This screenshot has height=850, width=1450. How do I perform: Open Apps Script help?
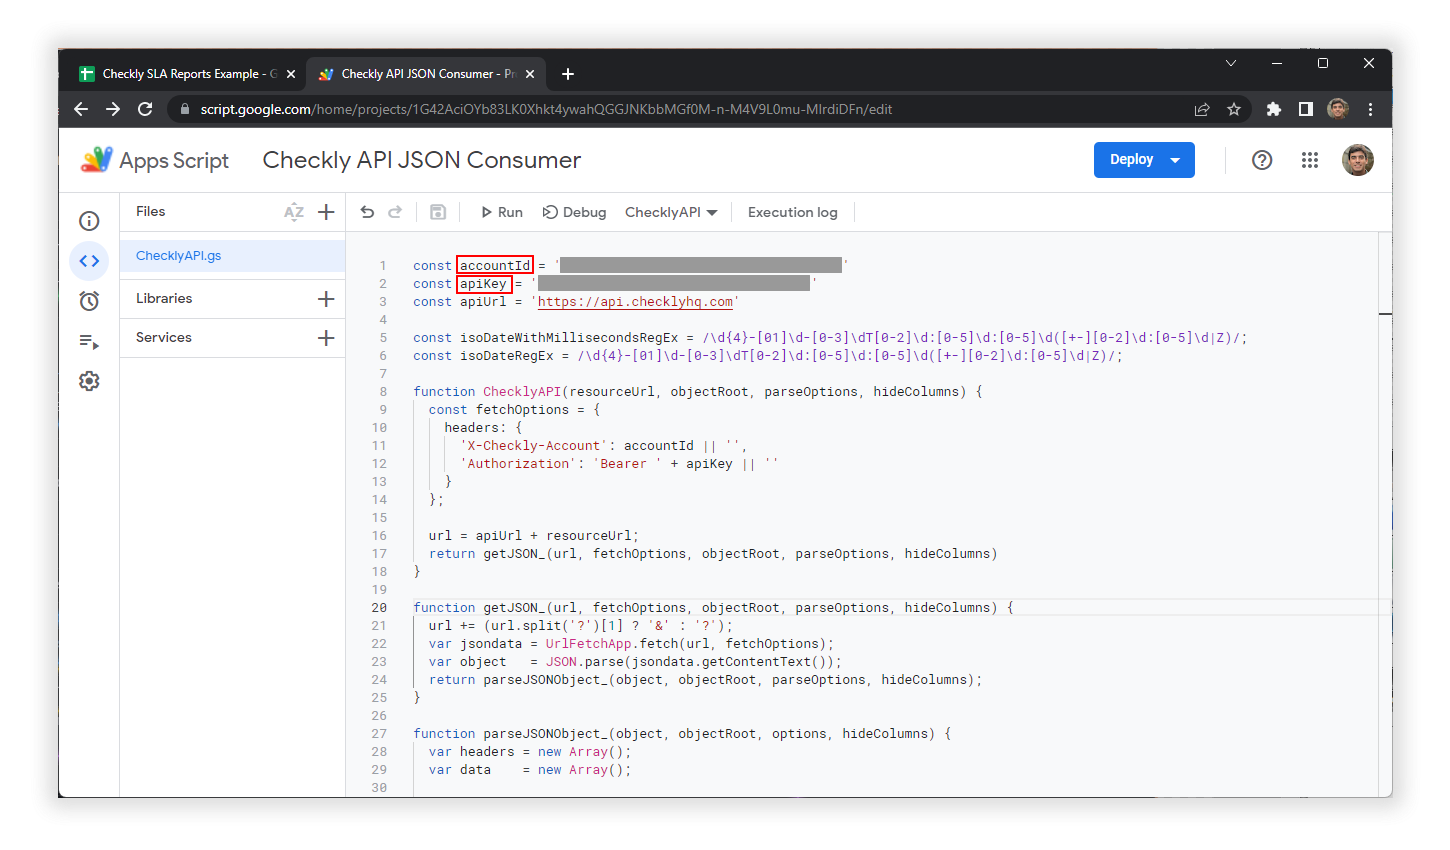pyautogui.click(x=1262, y=159)
